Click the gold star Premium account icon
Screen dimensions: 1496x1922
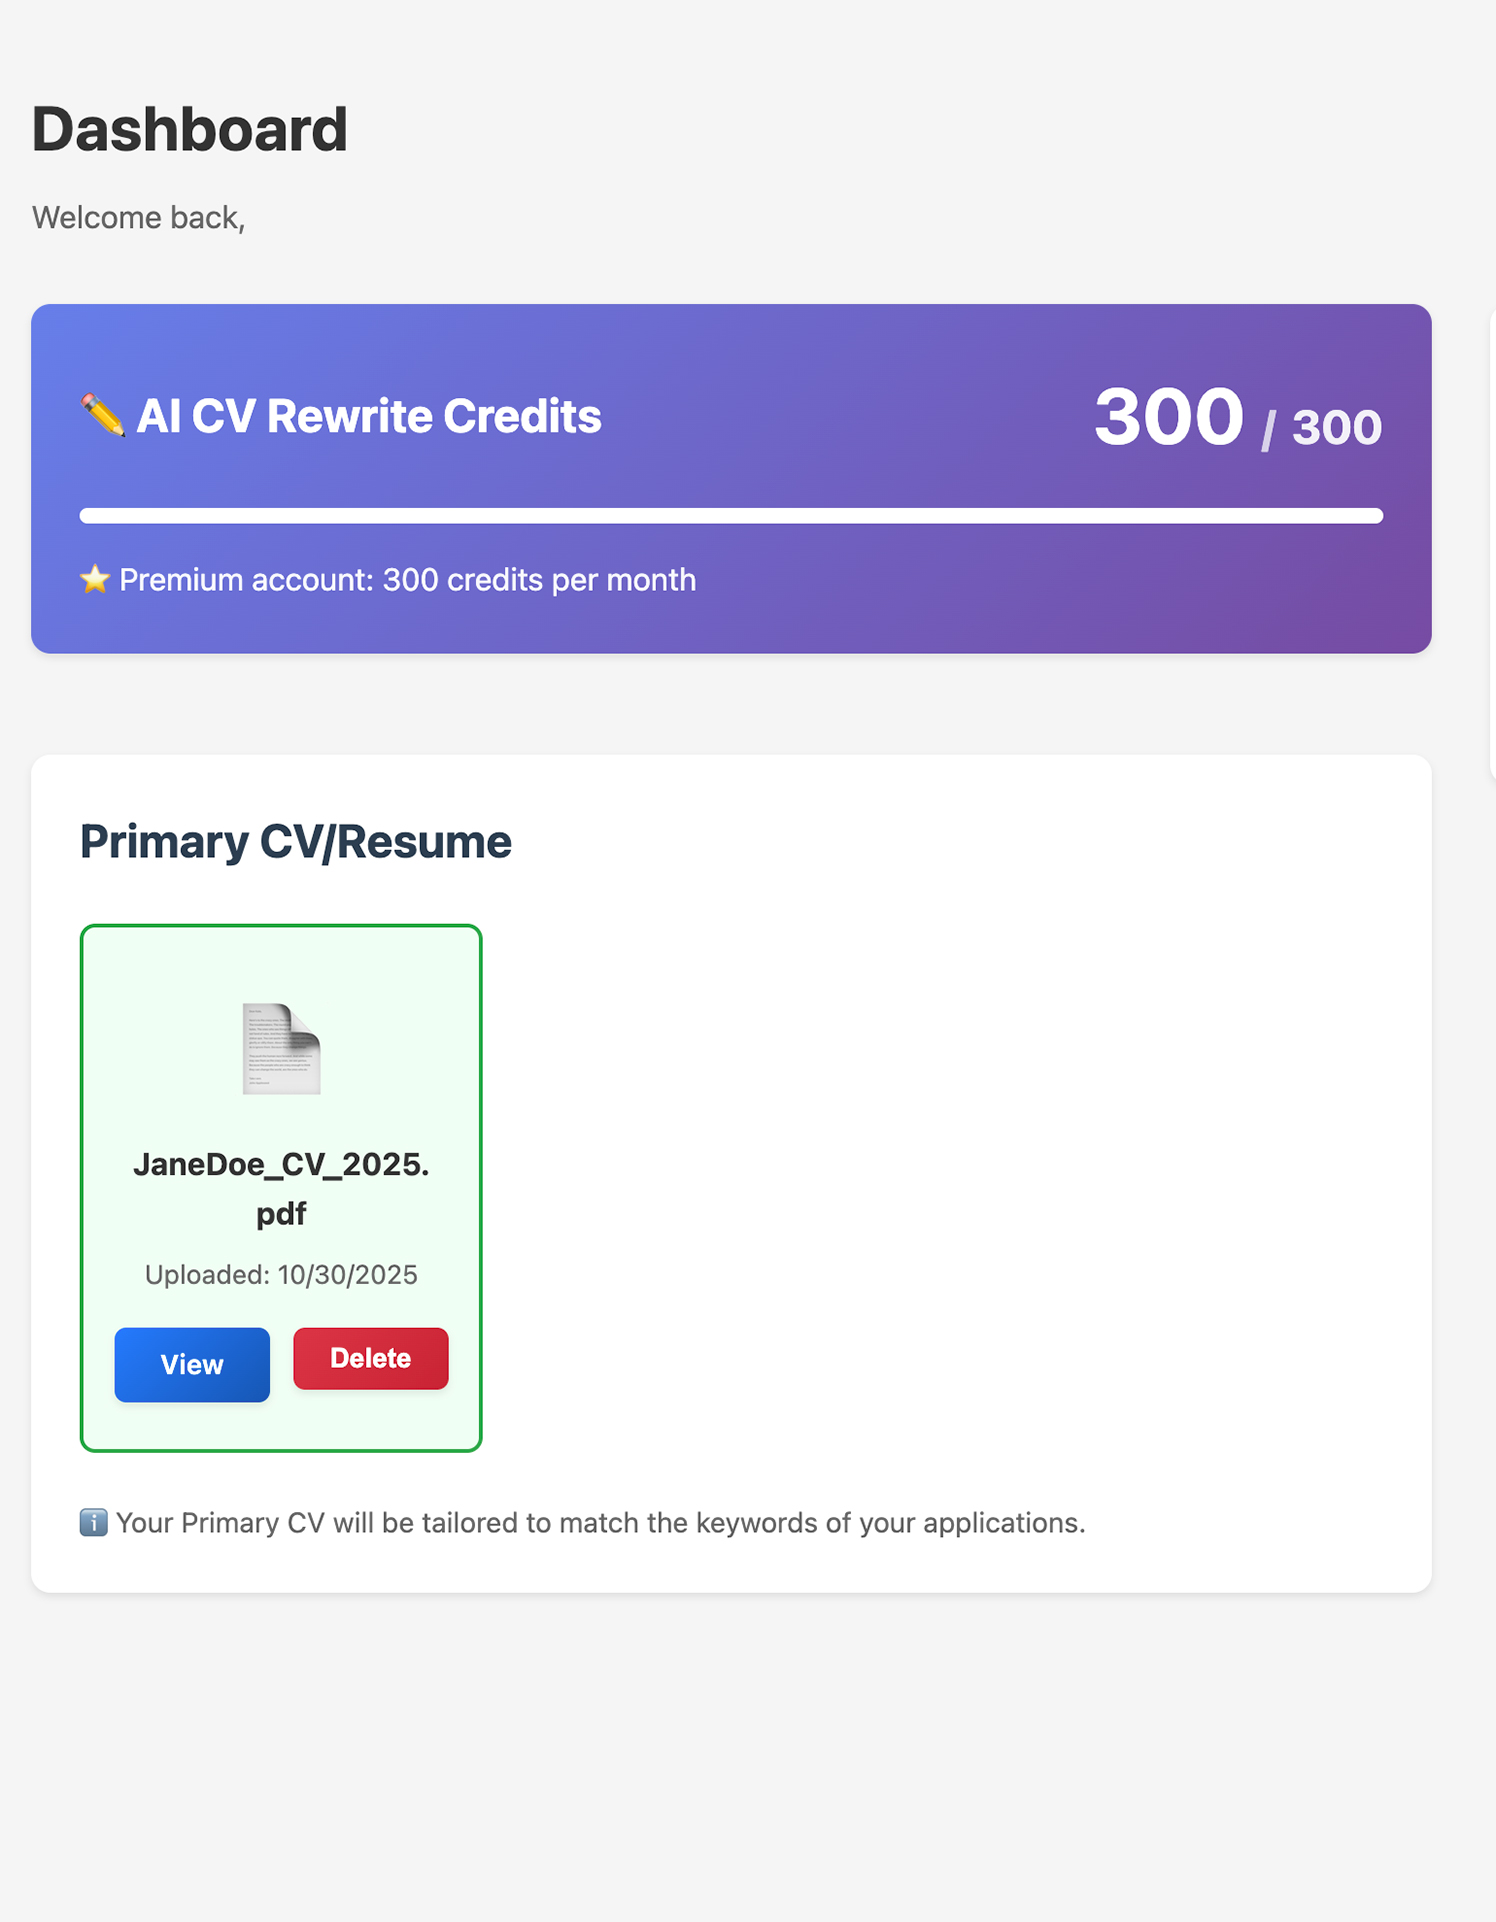[x=95, y=579]
